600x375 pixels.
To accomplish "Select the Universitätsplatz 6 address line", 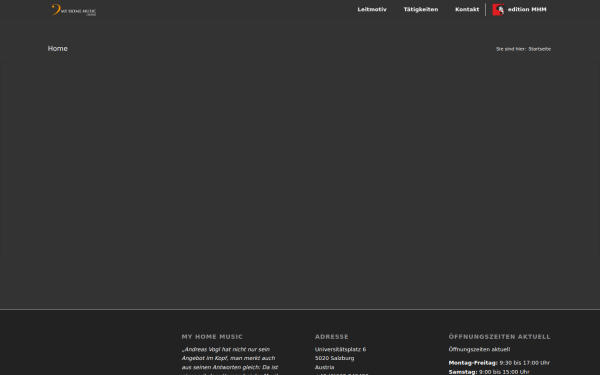I will coord(340,349).
